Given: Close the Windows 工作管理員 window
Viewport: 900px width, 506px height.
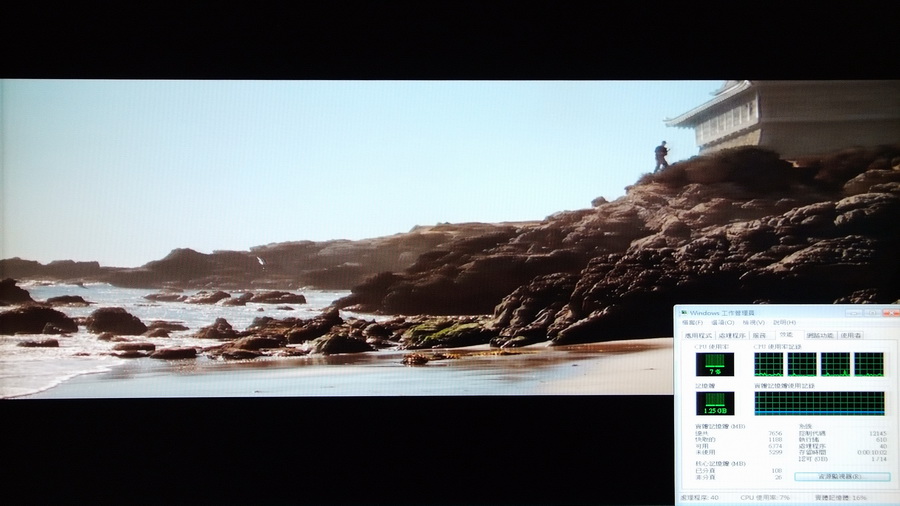Looking at the screenshot, I should click(891, 313).
